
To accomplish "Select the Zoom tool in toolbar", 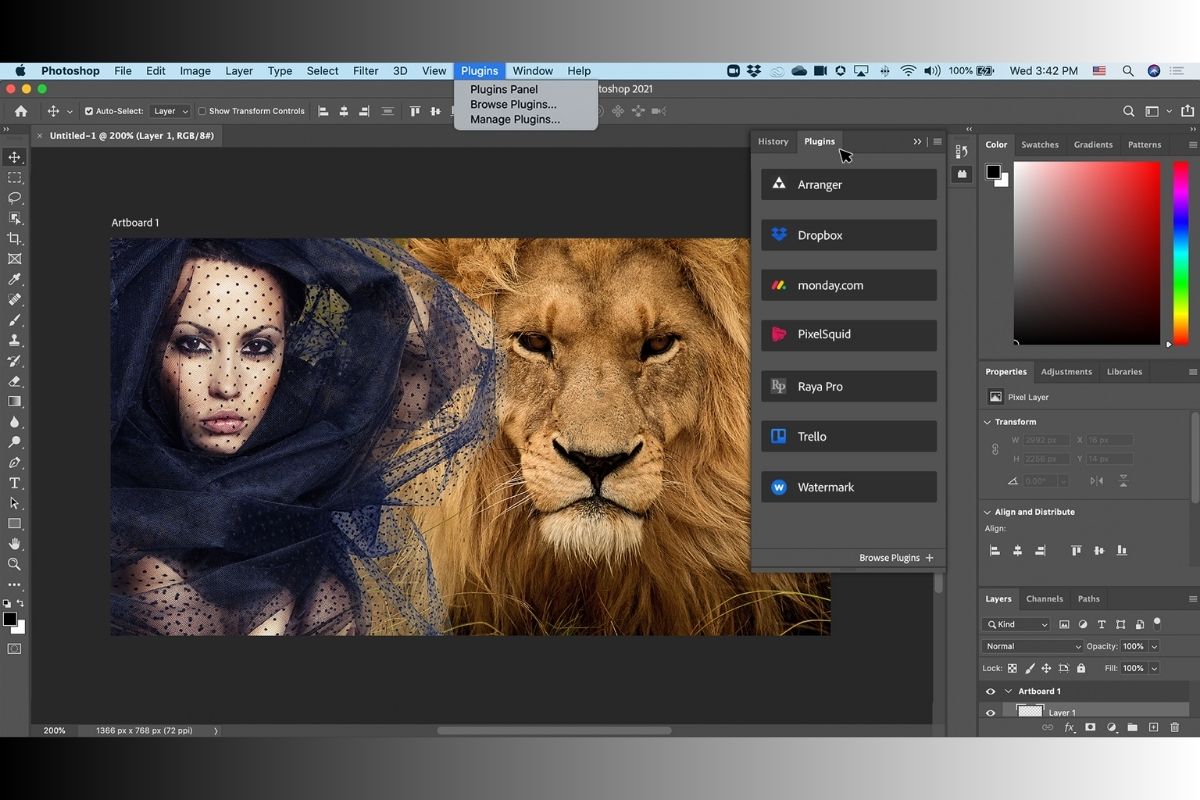I will 14,564.
